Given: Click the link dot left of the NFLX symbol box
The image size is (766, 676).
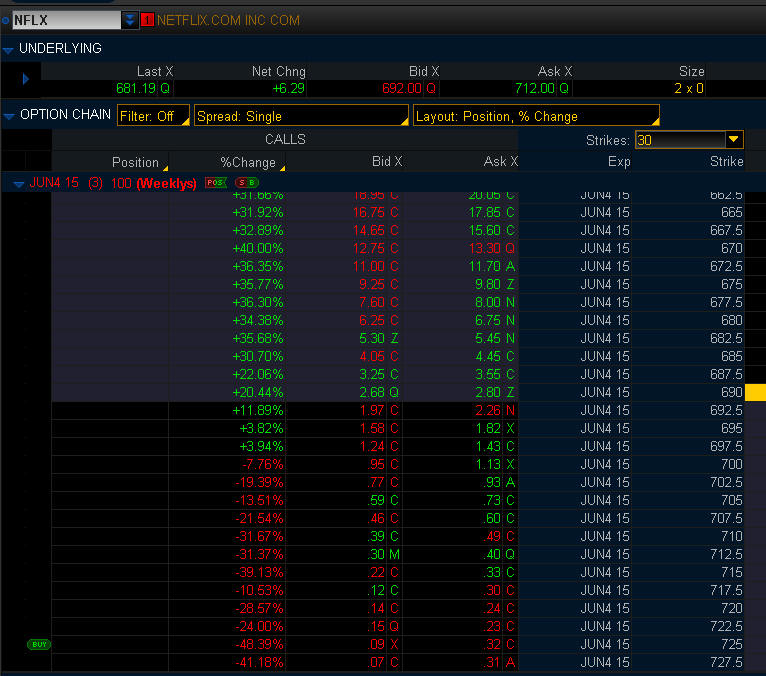Looking at the screenshot, I should [x=5, y=20].
